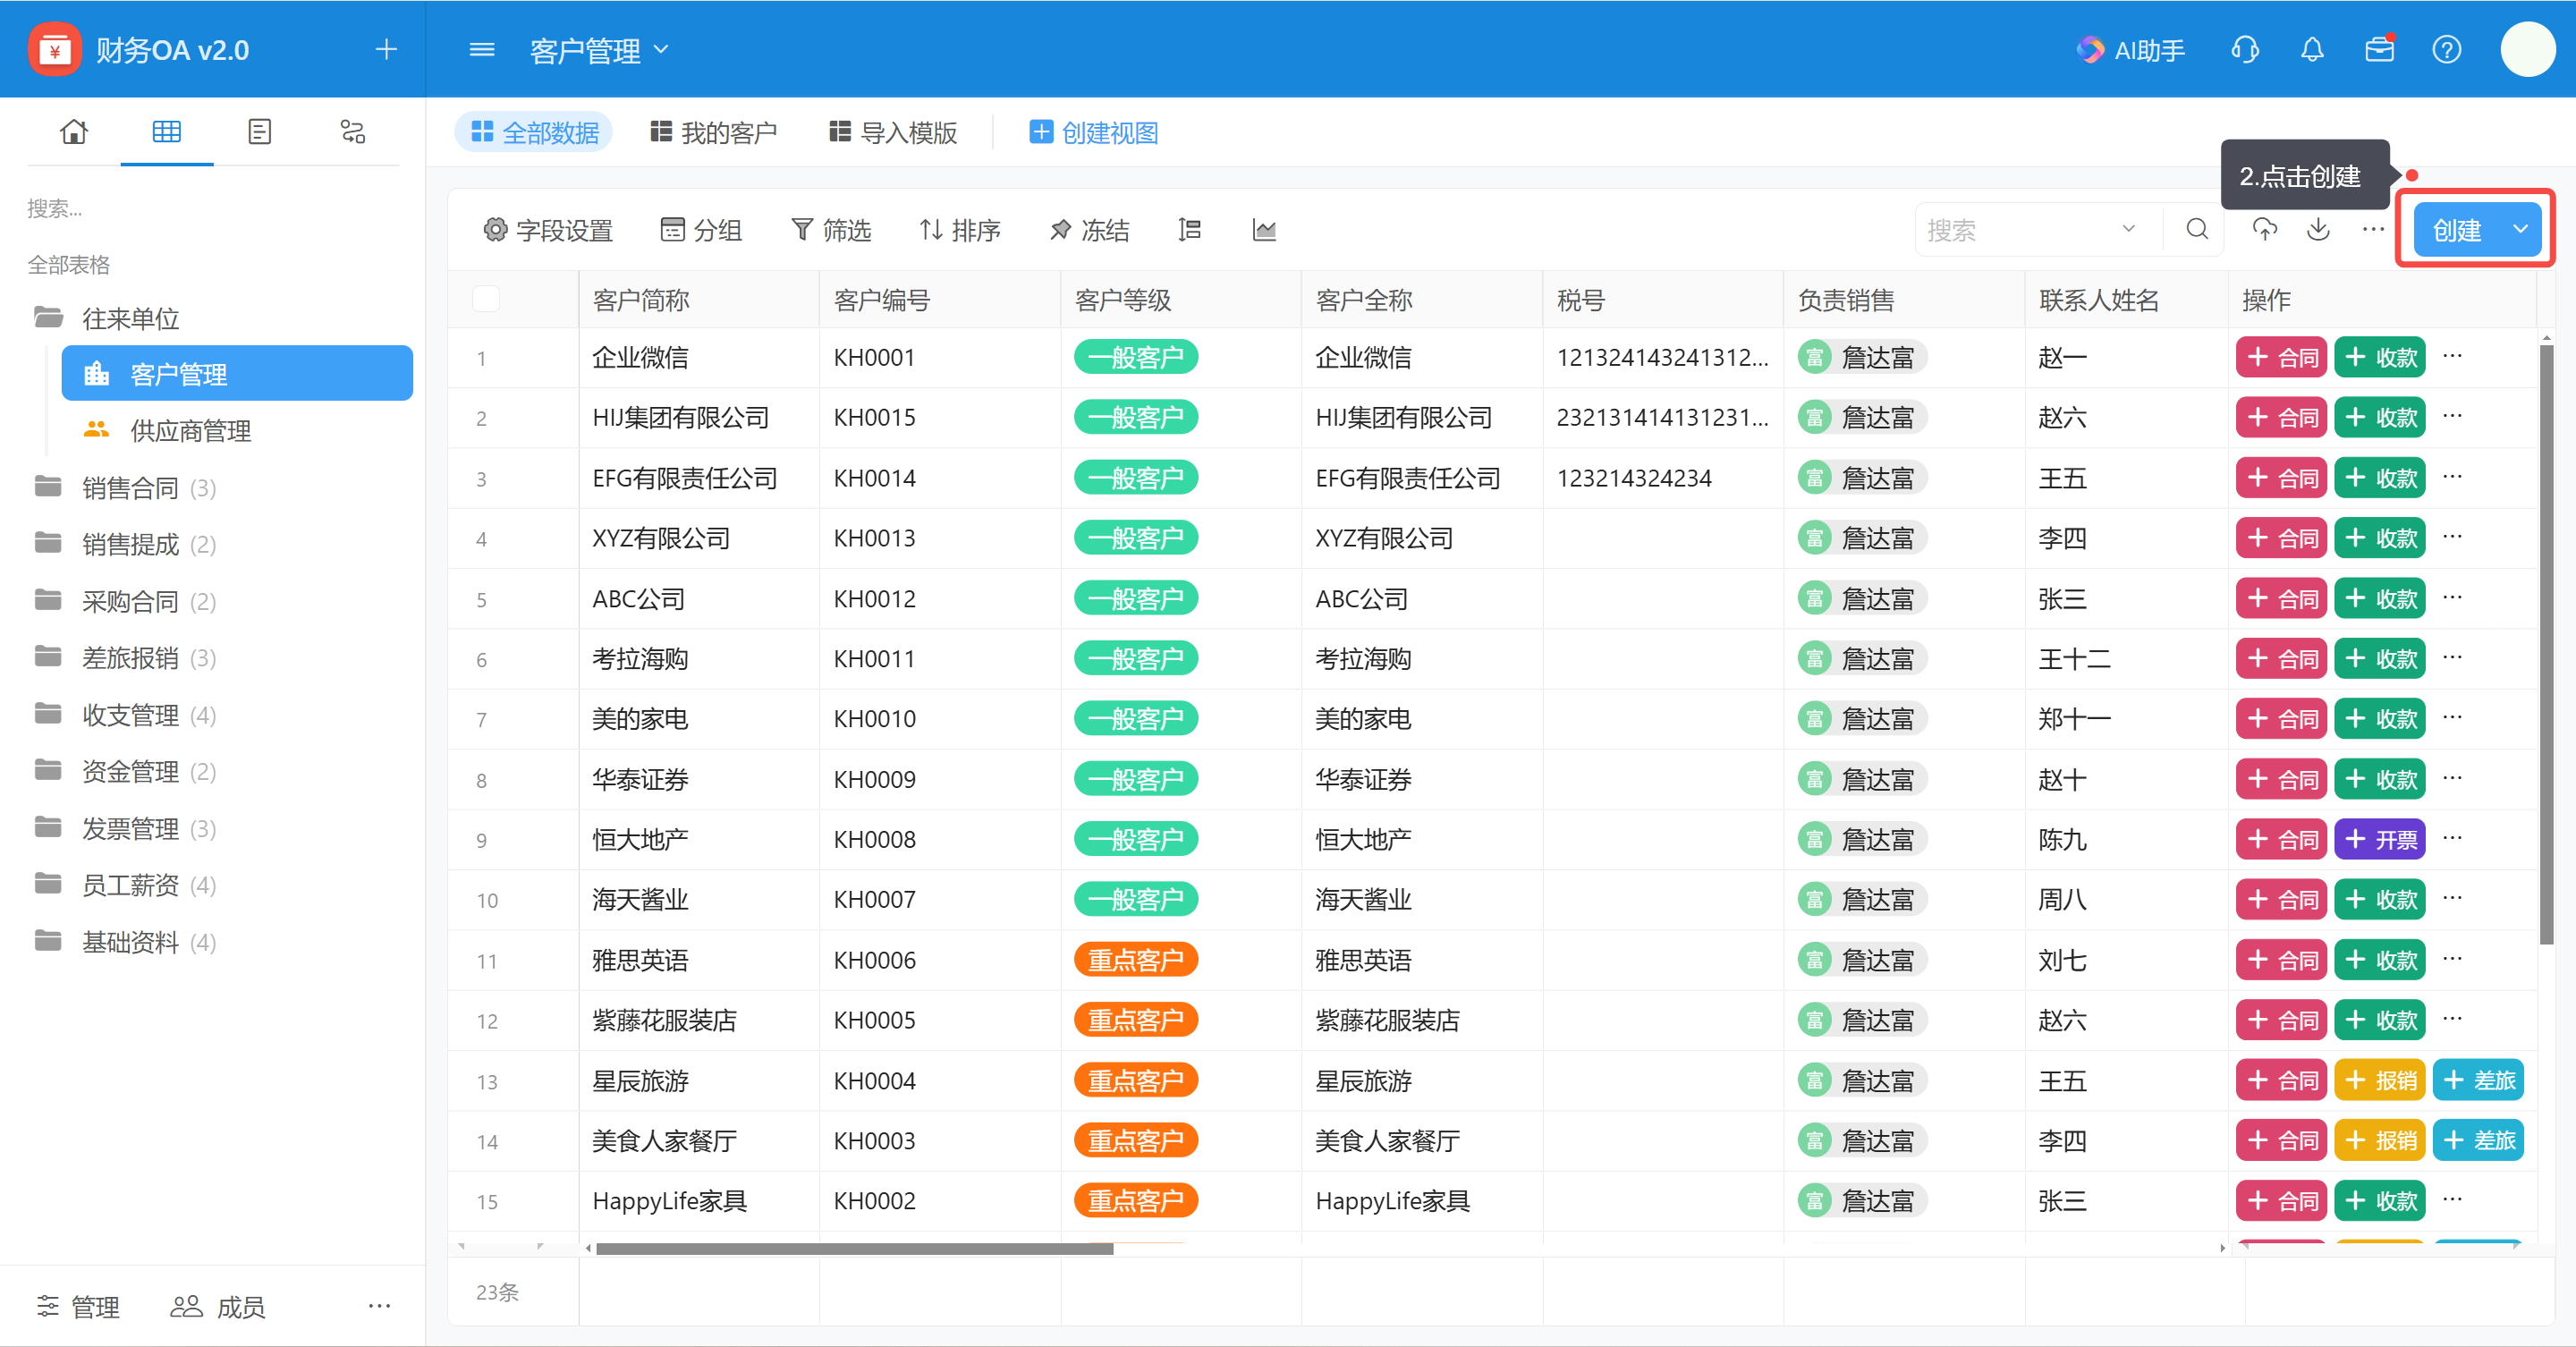Open the workflow icon in sidebar

tap(352, 132)
